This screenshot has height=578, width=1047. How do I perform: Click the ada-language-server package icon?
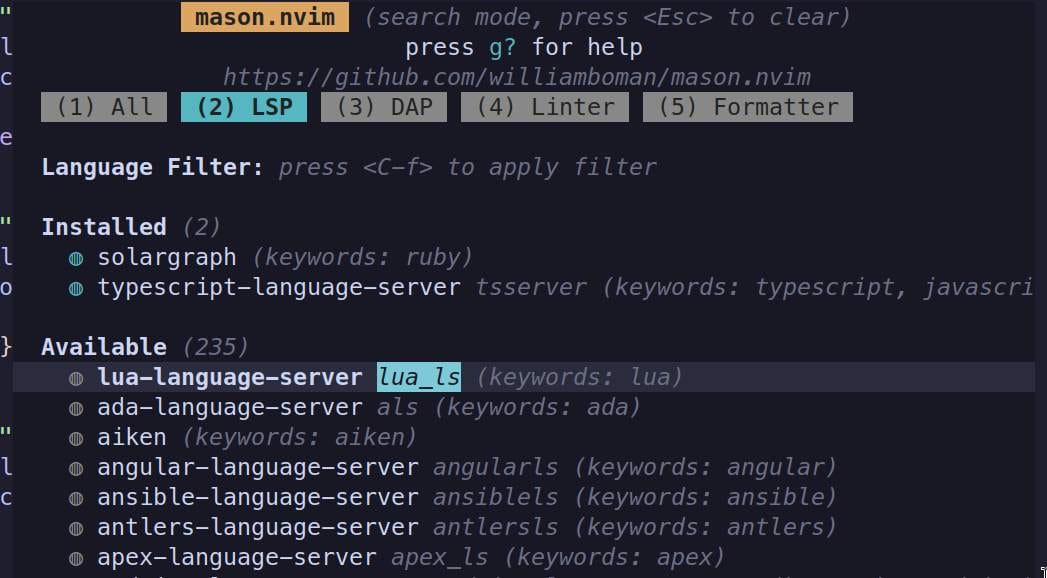pos(76,408)
